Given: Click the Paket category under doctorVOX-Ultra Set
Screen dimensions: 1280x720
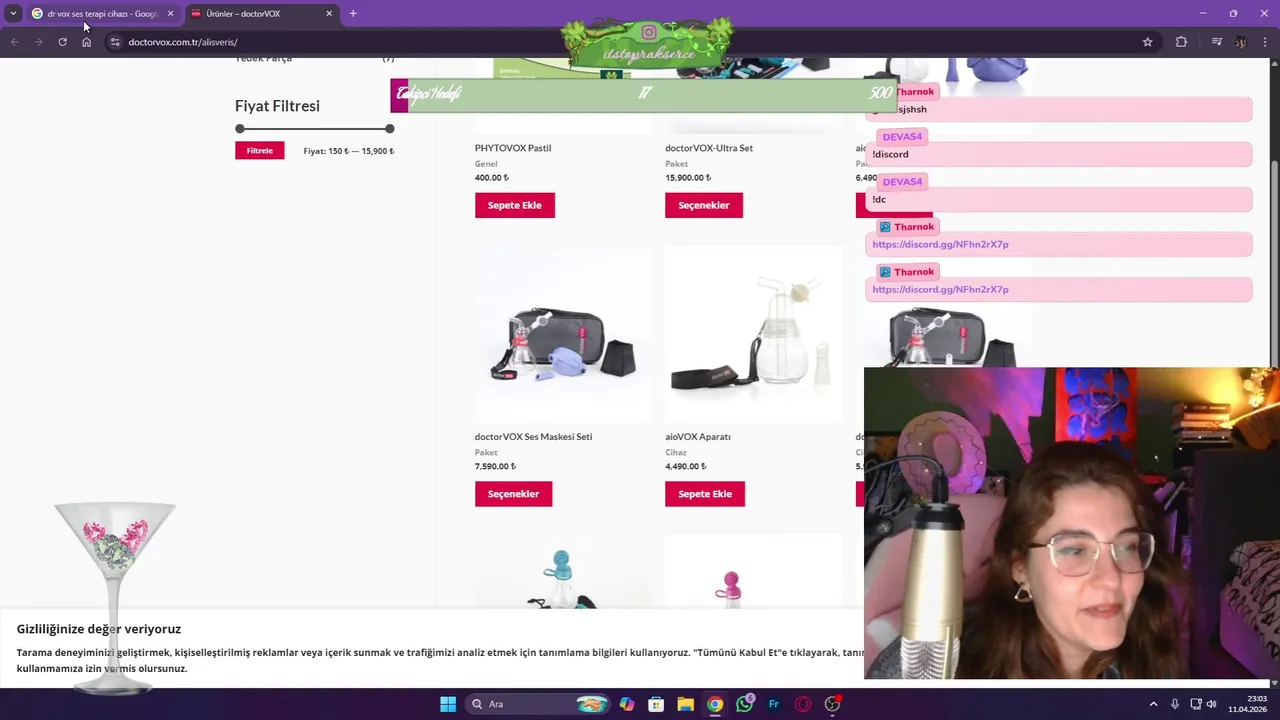Looking at the screenshot, I should [x=677, y=164].
